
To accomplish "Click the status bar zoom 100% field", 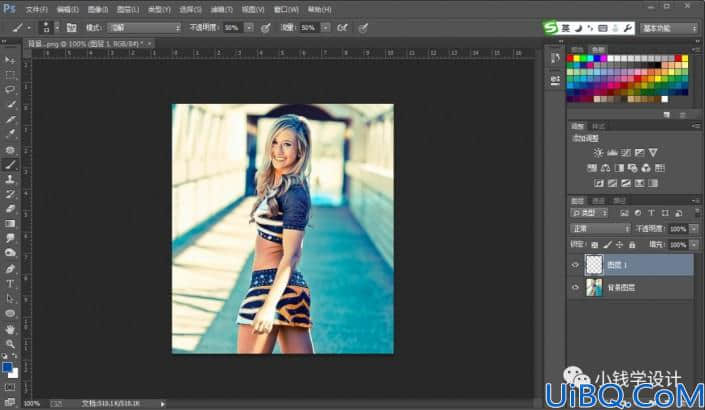I will pyautogui.click(x=31, y=404).
